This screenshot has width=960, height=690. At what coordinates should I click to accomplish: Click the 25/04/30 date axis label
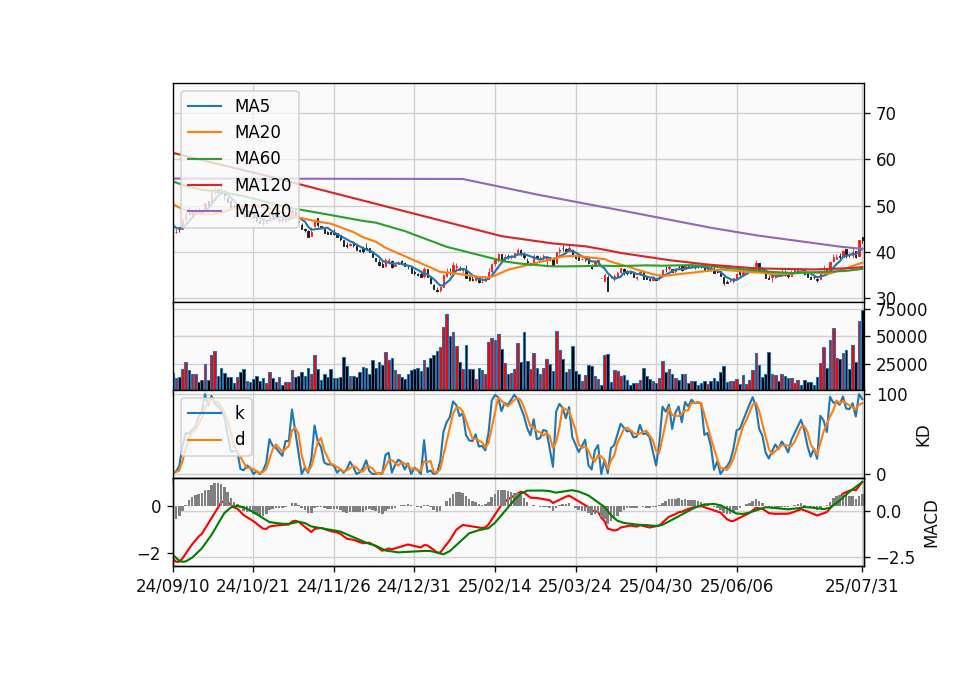(656, 586)
